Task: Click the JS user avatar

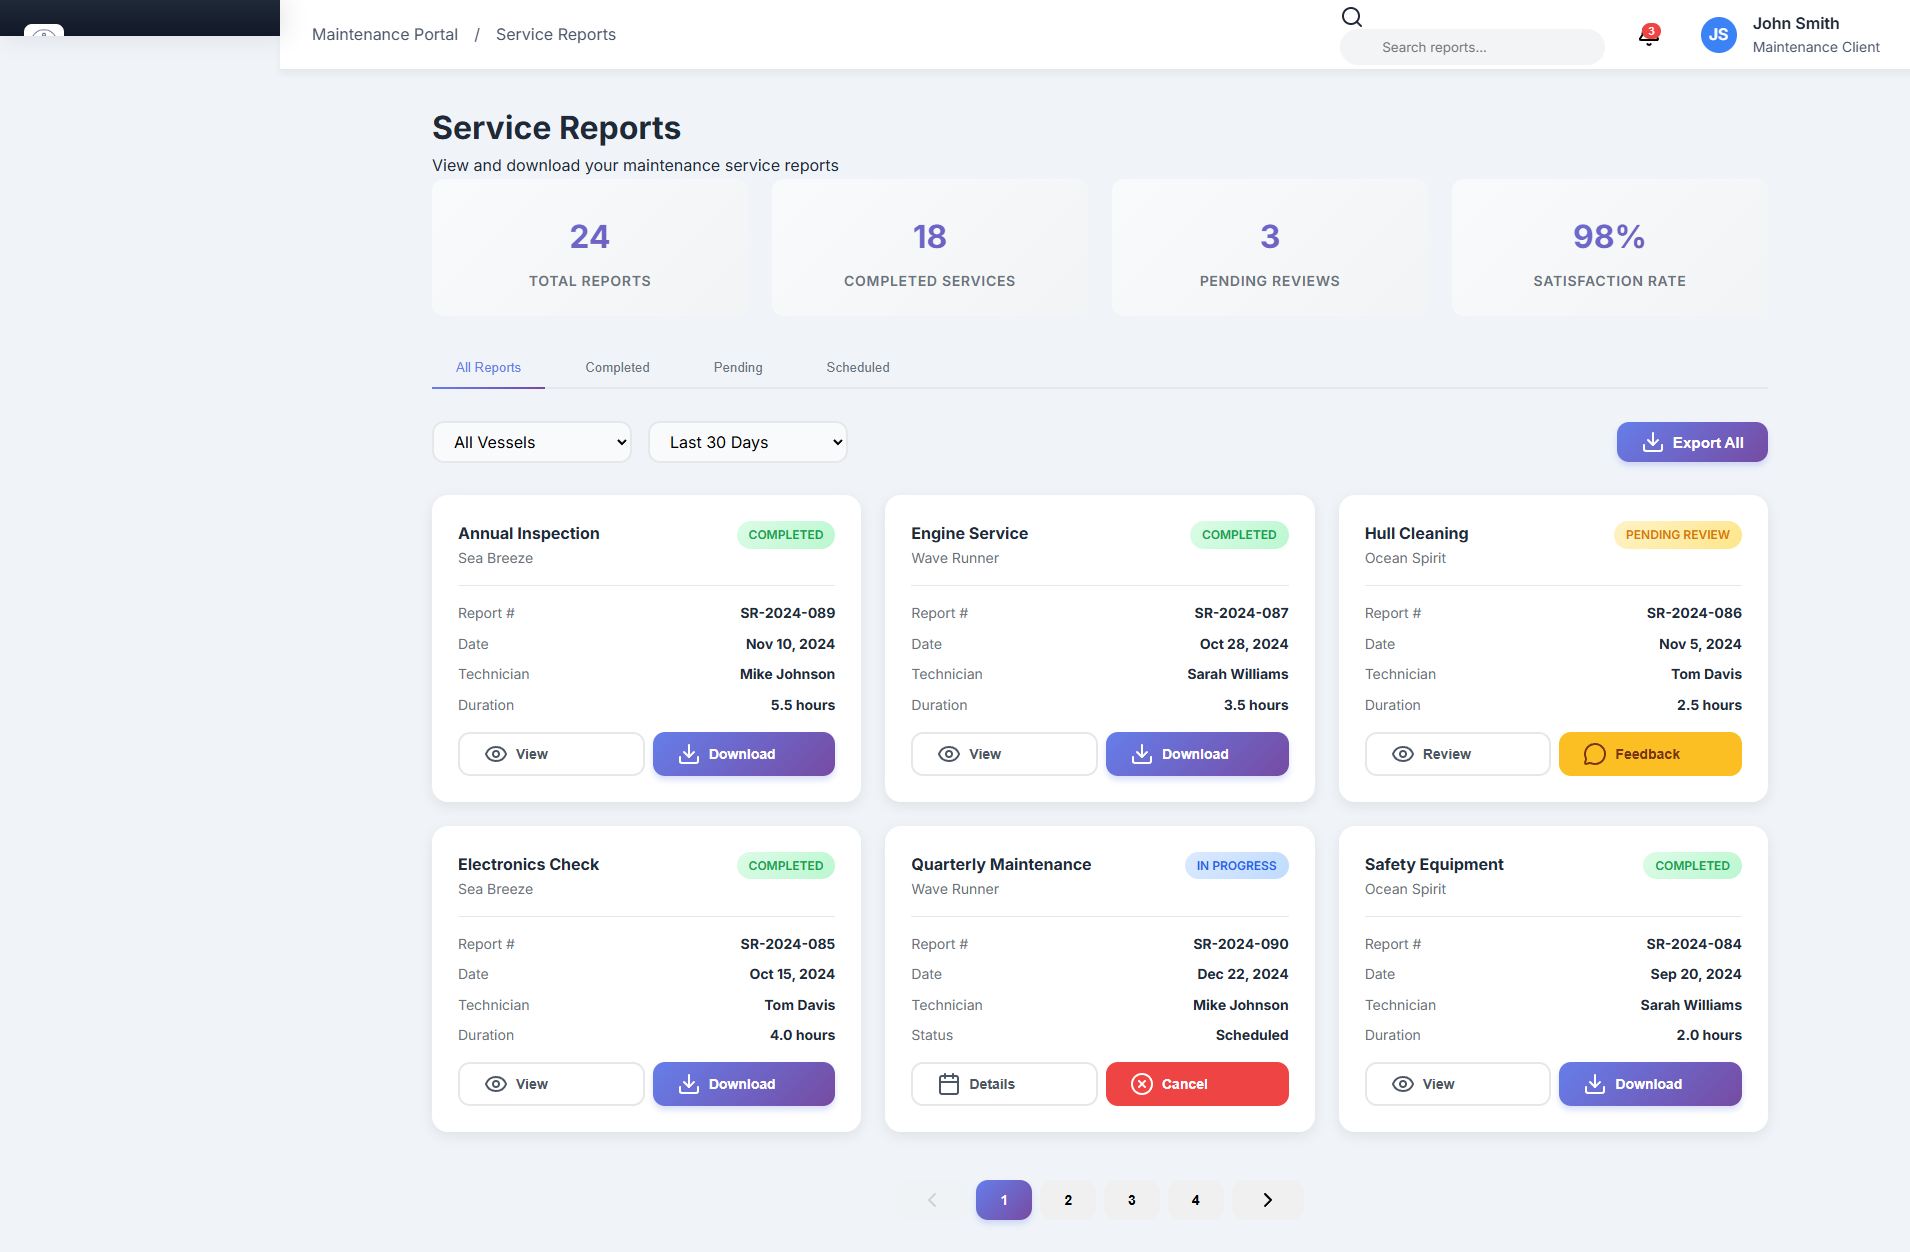Action: click(x=1718, y=35)
